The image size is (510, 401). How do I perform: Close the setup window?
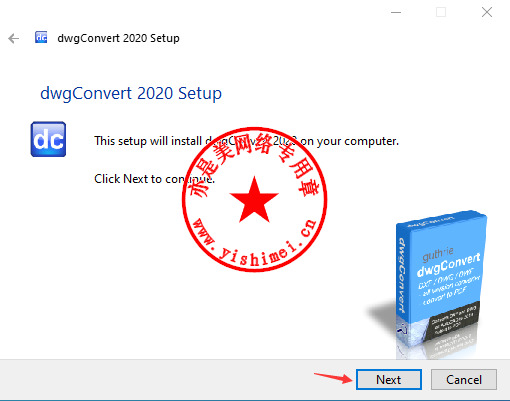click(487, 12)
